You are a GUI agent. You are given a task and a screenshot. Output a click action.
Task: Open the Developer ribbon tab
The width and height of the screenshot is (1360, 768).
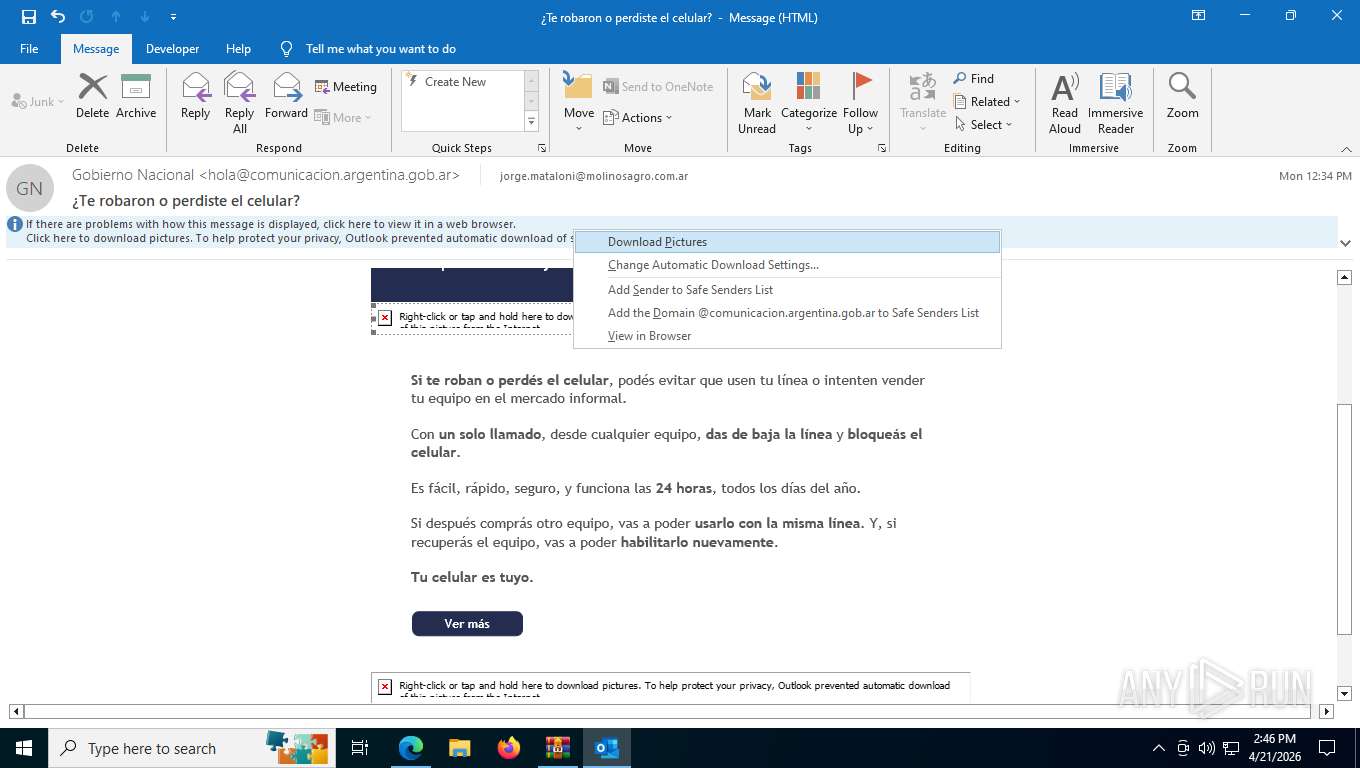click(x=172, y=48)
